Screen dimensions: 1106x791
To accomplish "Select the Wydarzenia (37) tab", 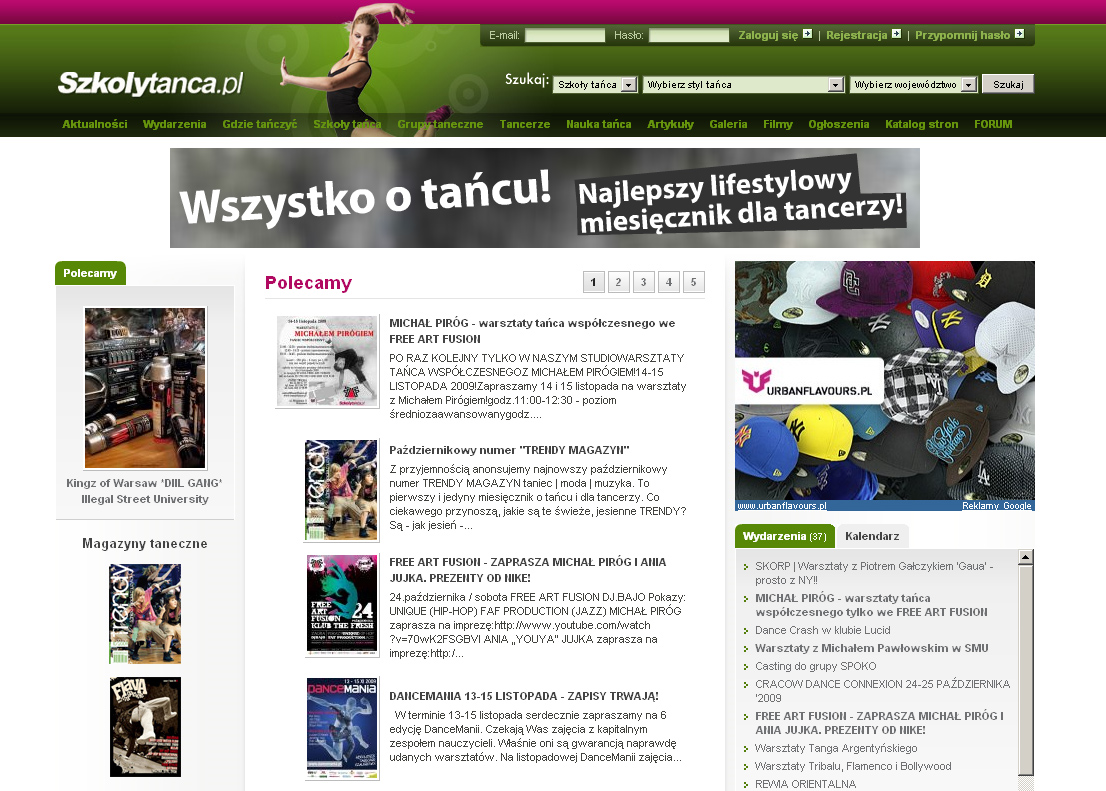I will point(784,536).
